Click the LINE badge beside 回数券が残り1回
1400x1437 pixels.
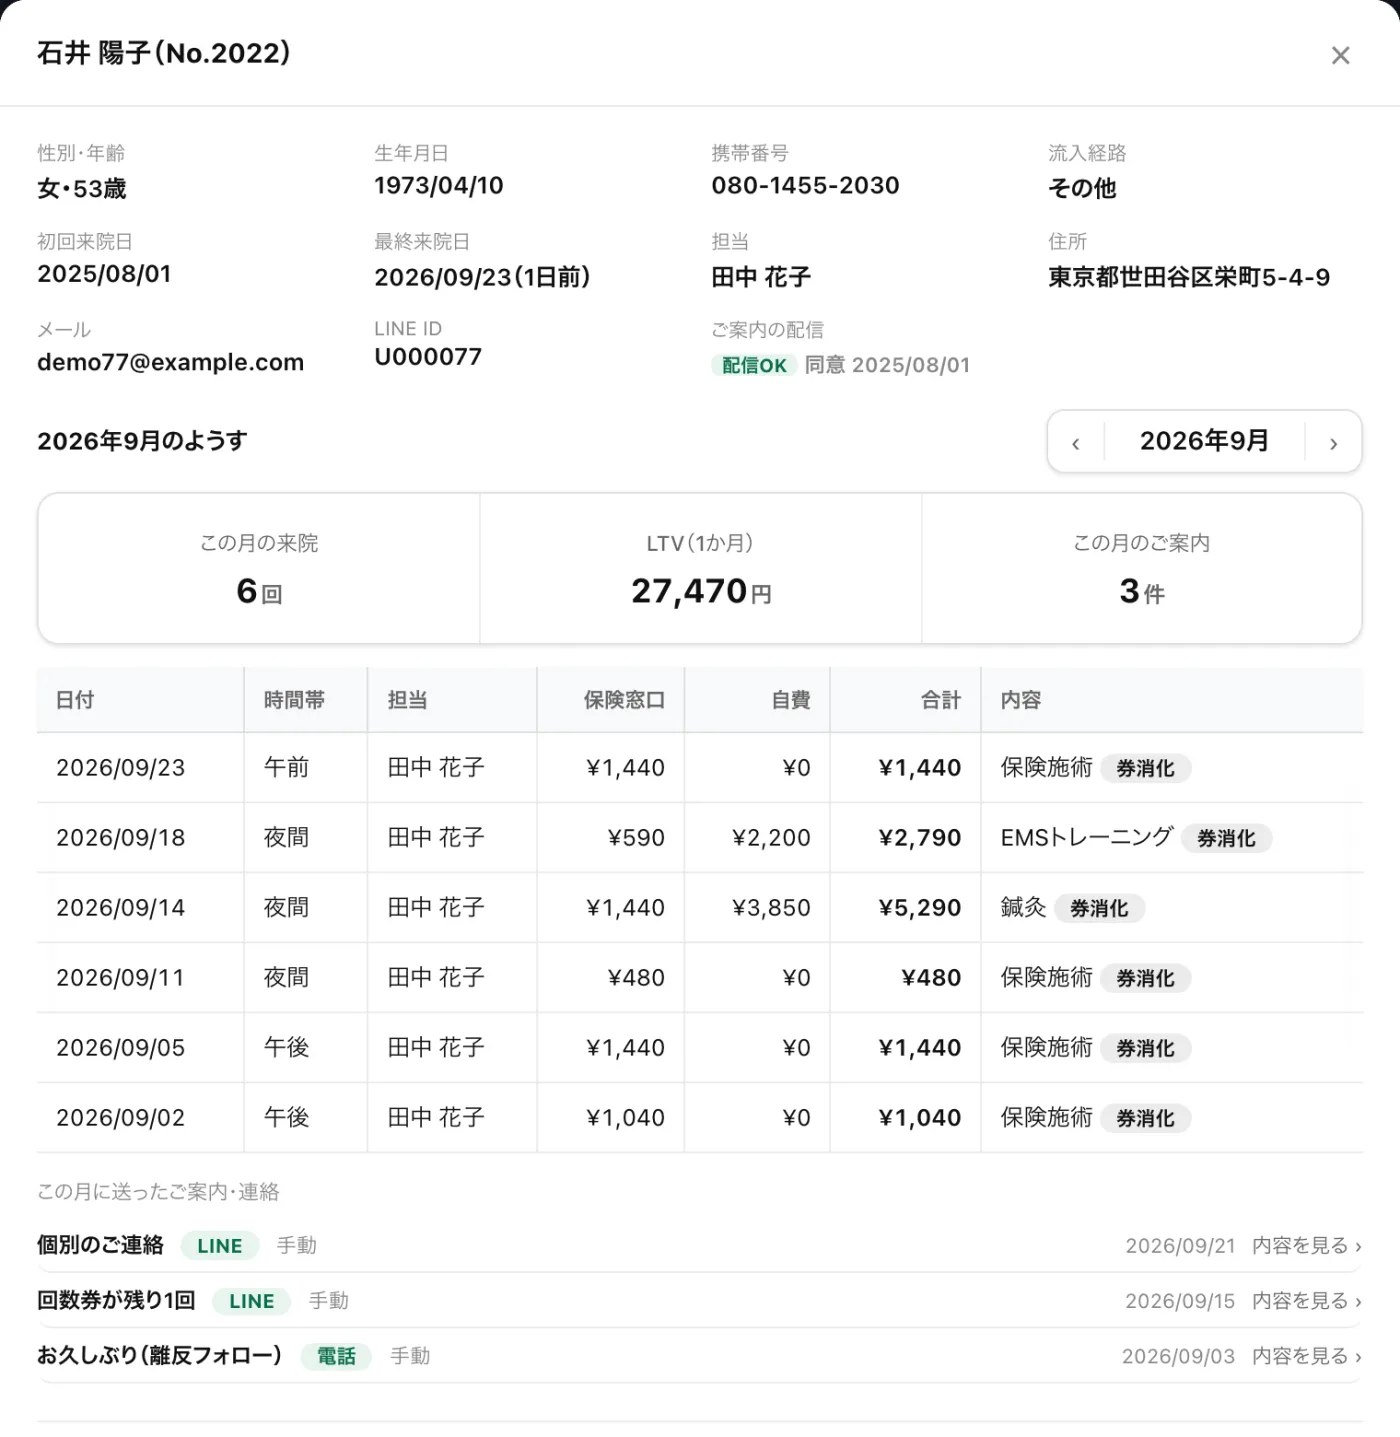click(x=252, y=1301)
